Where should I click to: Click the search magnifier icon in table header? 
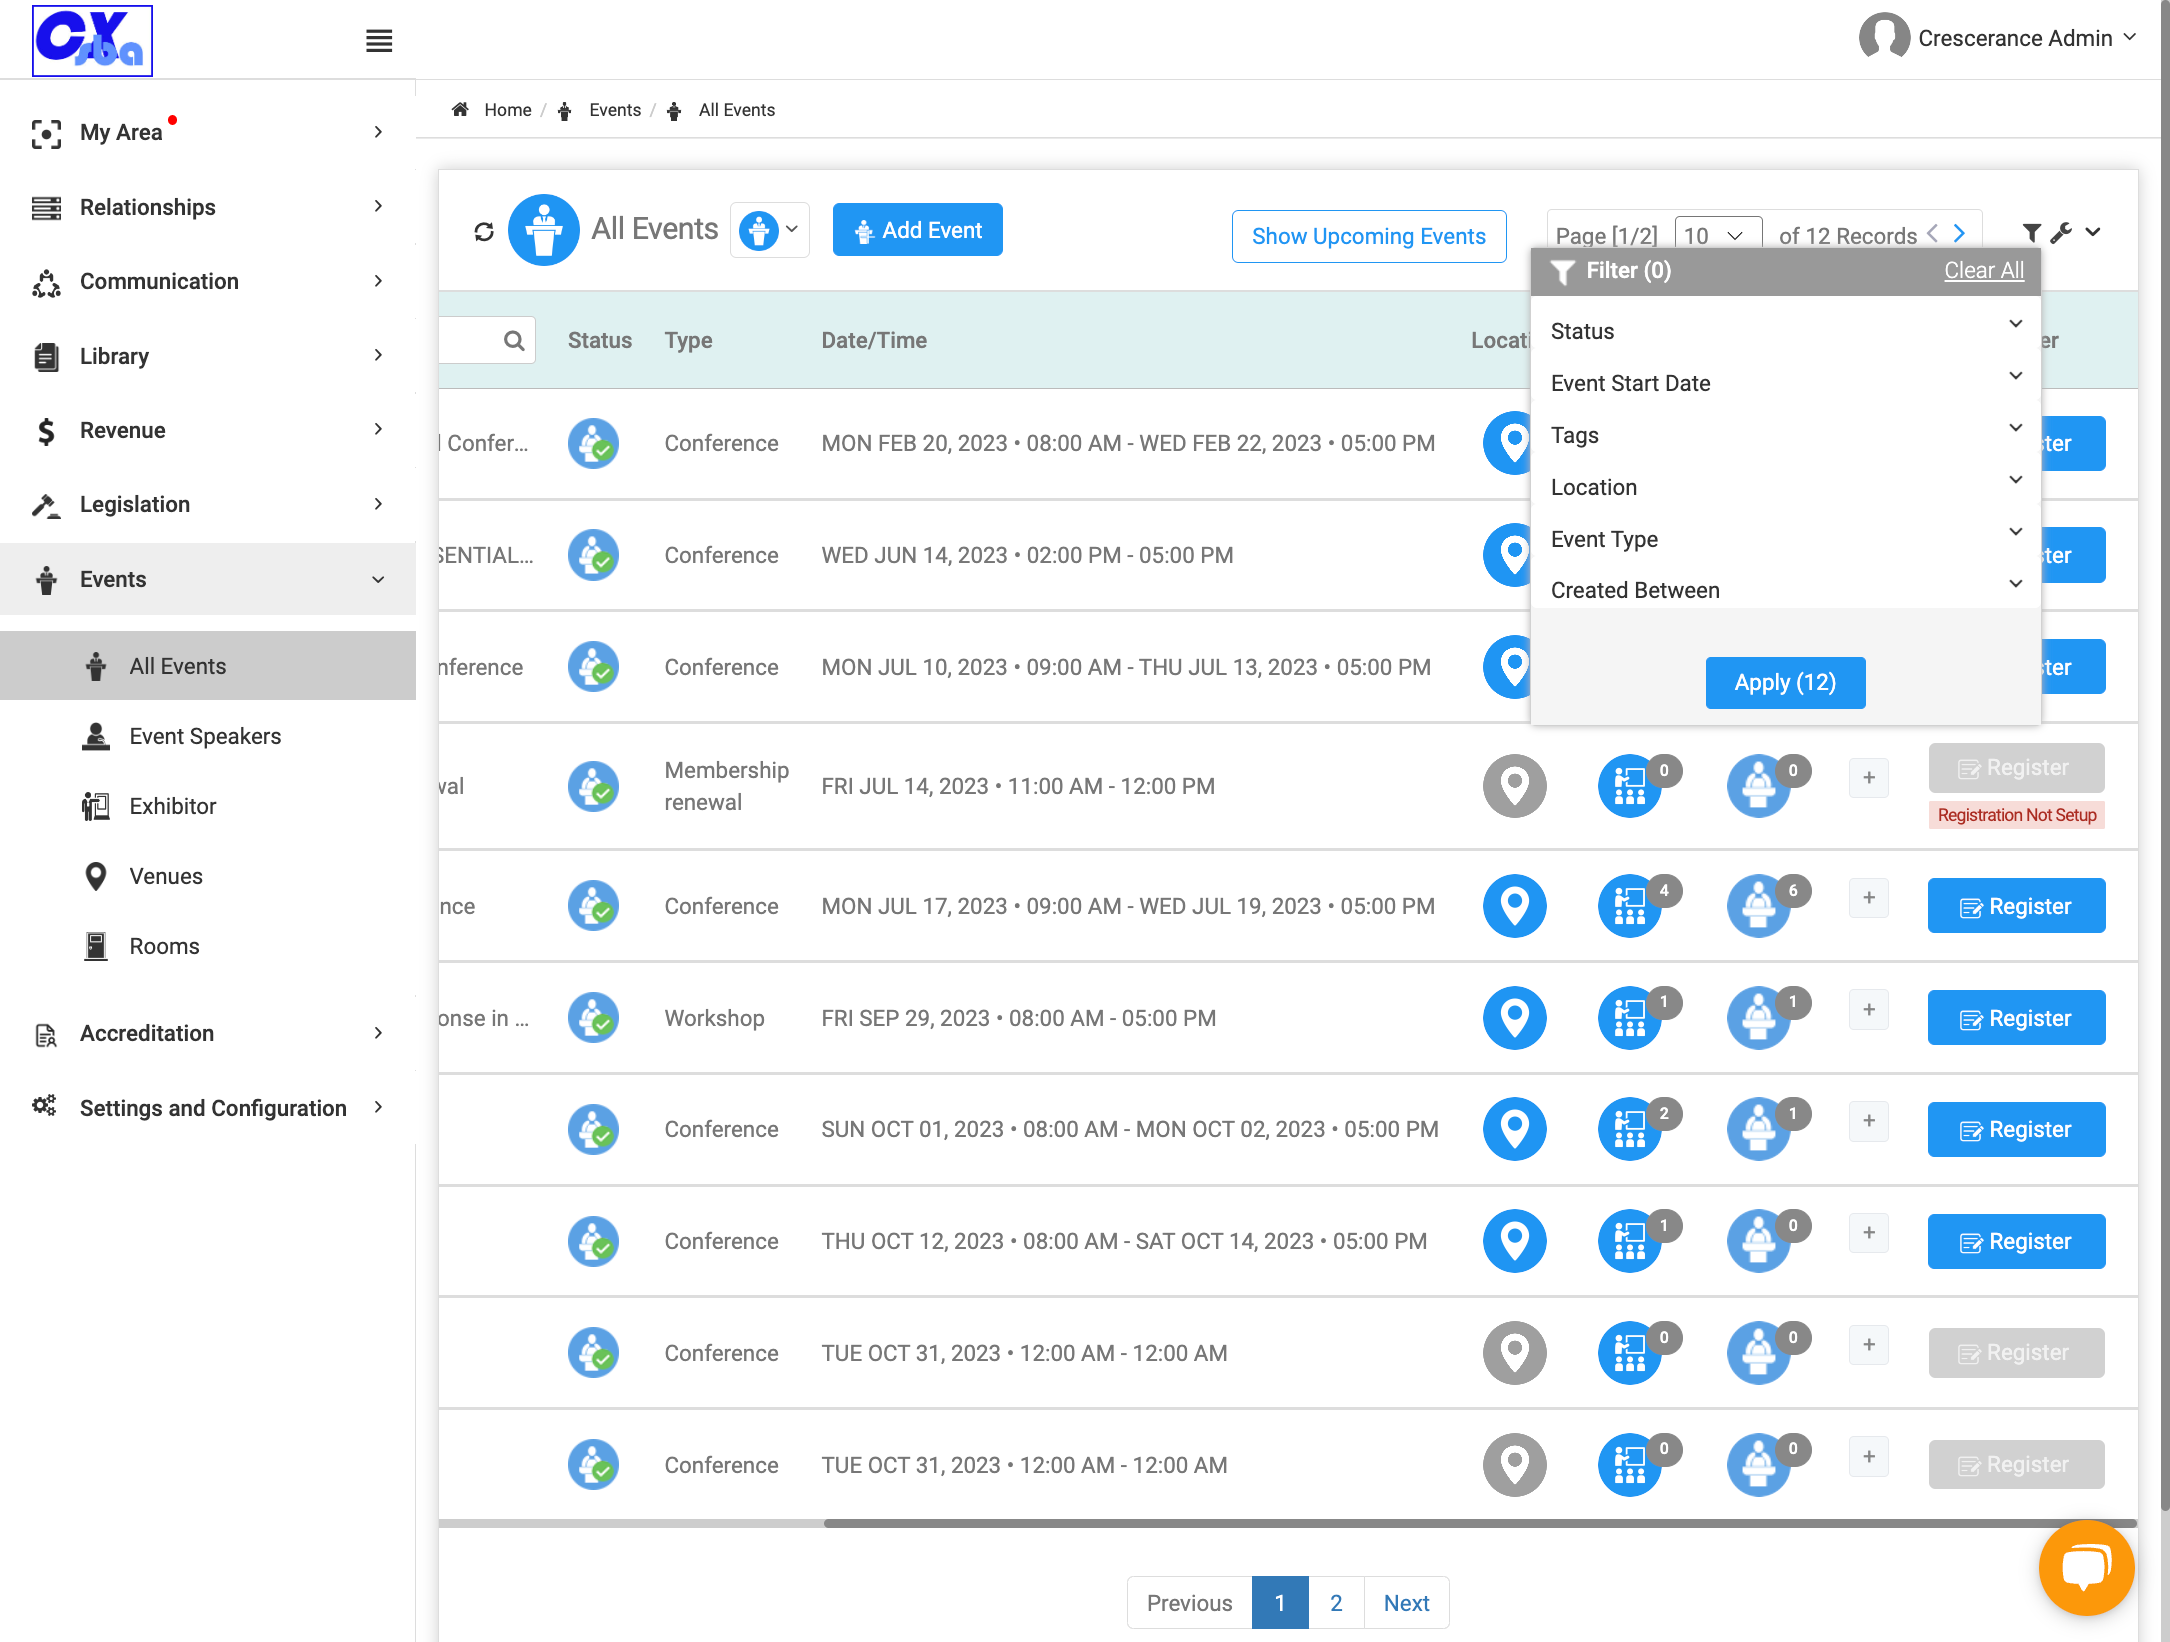(x=514, y=341)
